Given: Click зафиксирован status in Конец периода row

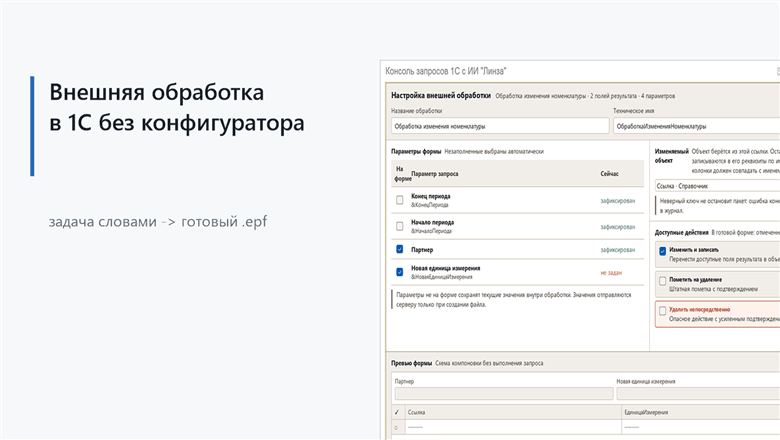Looking at the screenshot, I should point(617,201).
